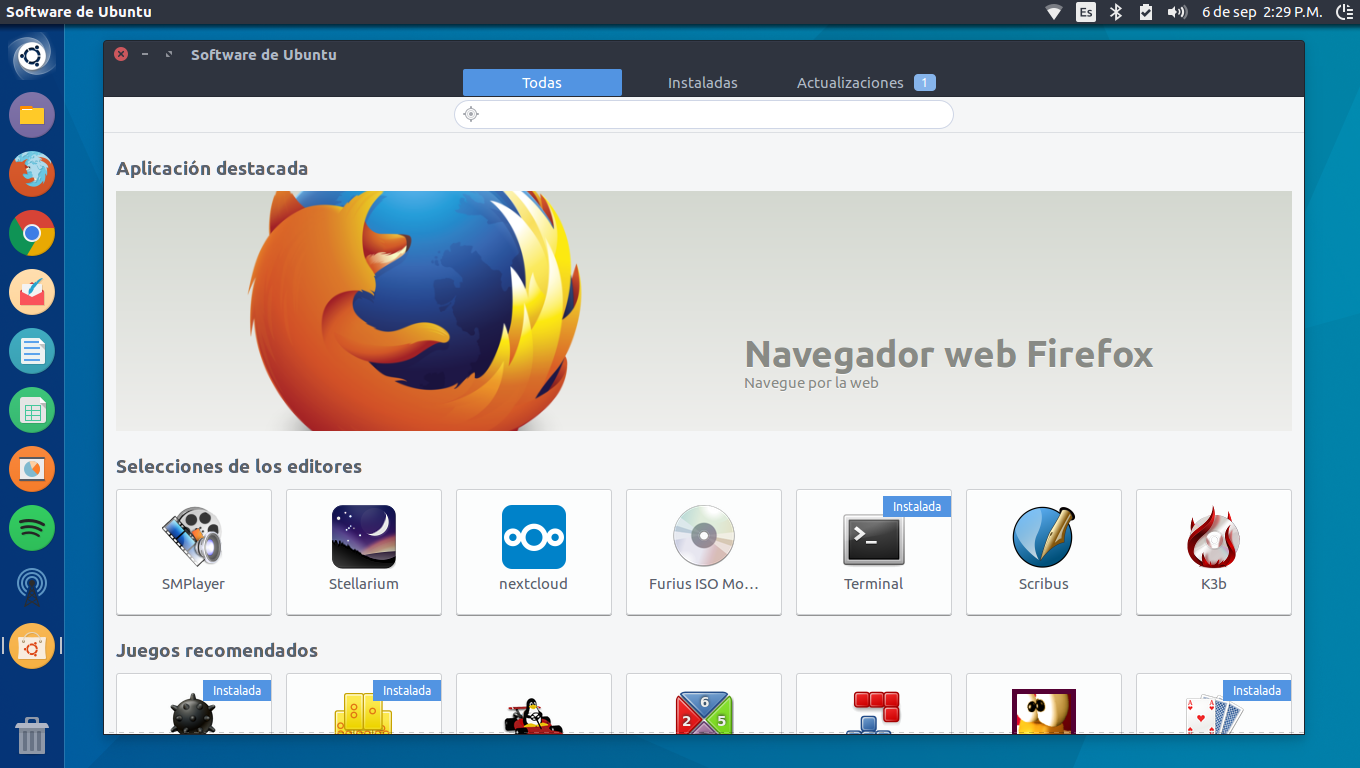The height and width of the screenshot is (768, 1360).
Task: Open the Stellarium app tile
Action: [x=364, y=552]
